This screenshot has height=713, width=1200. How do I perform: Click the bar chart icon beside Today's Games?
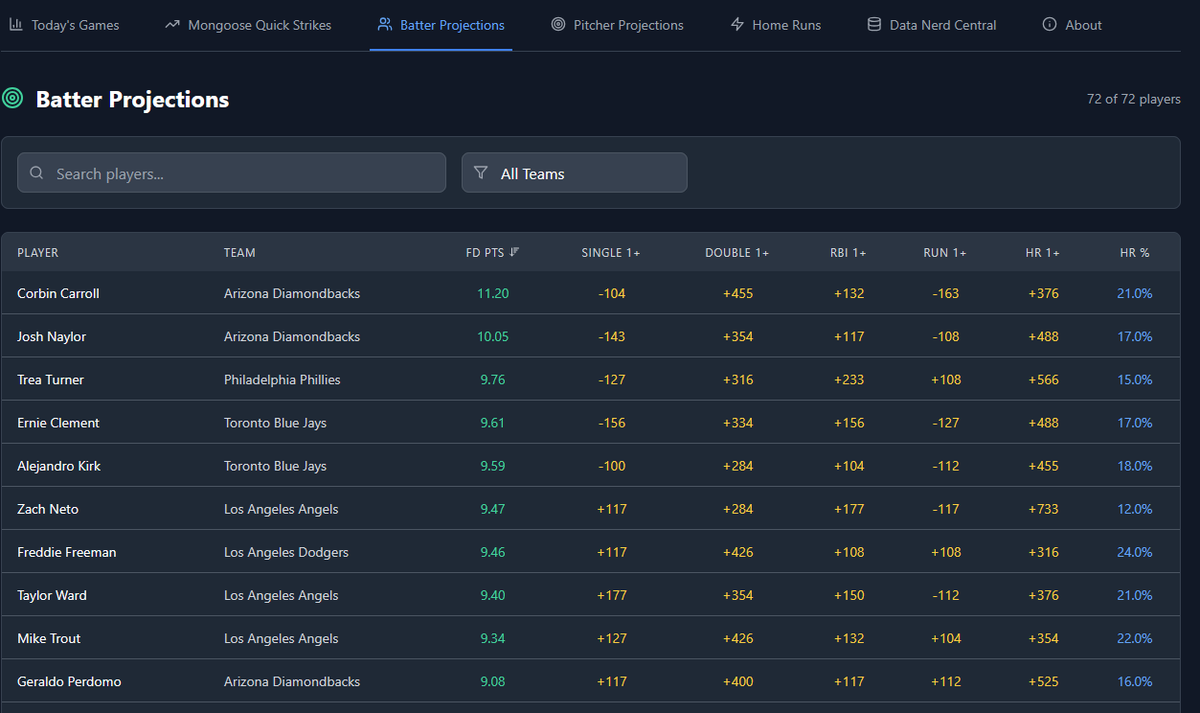[16, 24]
